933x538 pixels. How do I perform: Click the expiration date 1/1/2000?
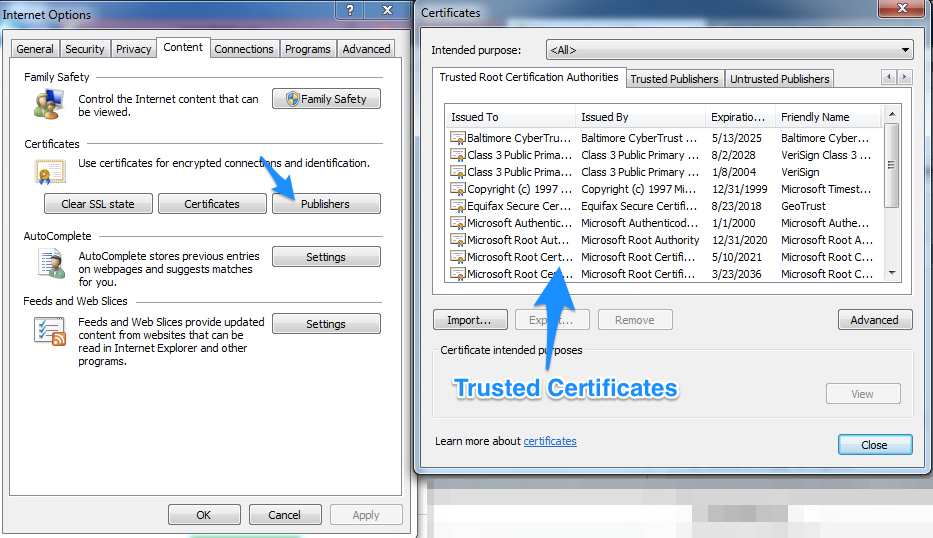click(734, 223)
